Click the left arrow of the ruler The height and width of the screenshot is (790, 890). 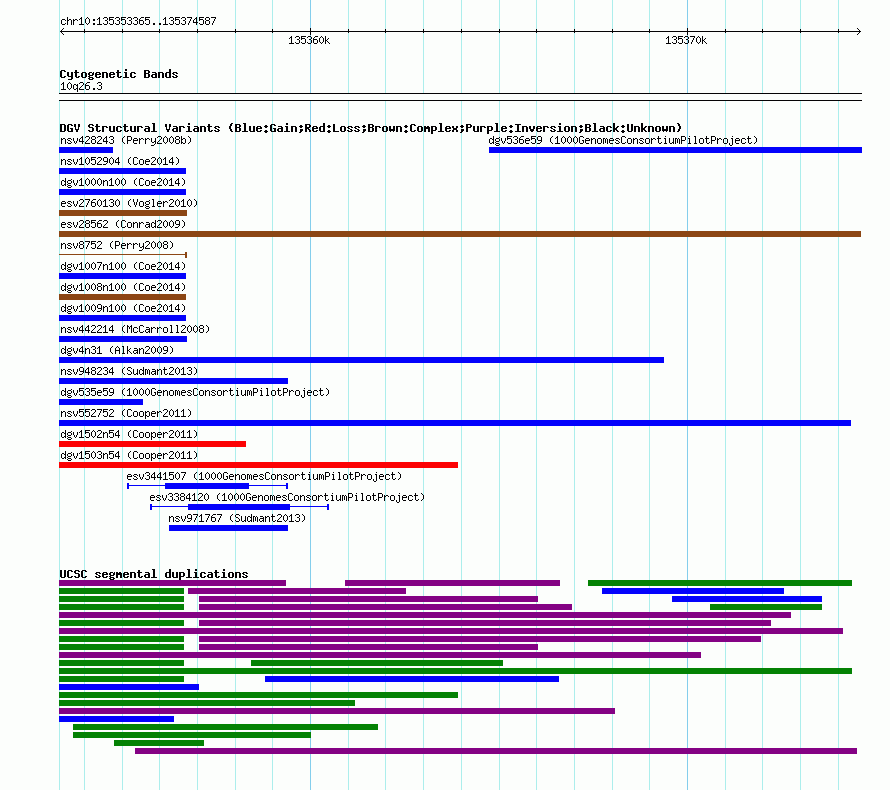(62, 32)
